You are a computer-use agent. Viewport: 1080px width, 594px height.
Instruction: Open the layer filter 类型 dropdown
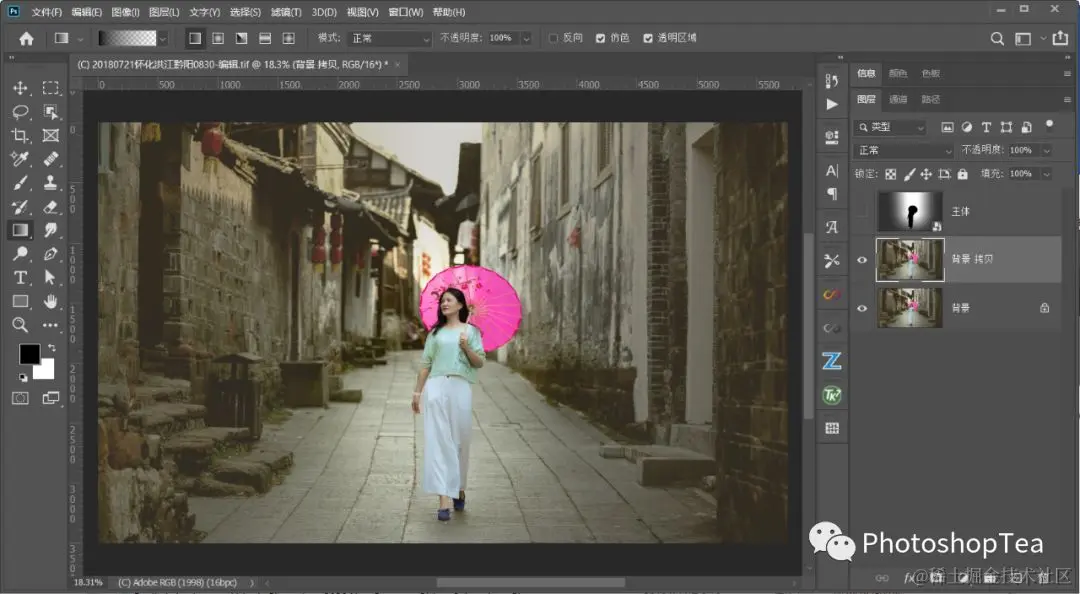[891, 127]
